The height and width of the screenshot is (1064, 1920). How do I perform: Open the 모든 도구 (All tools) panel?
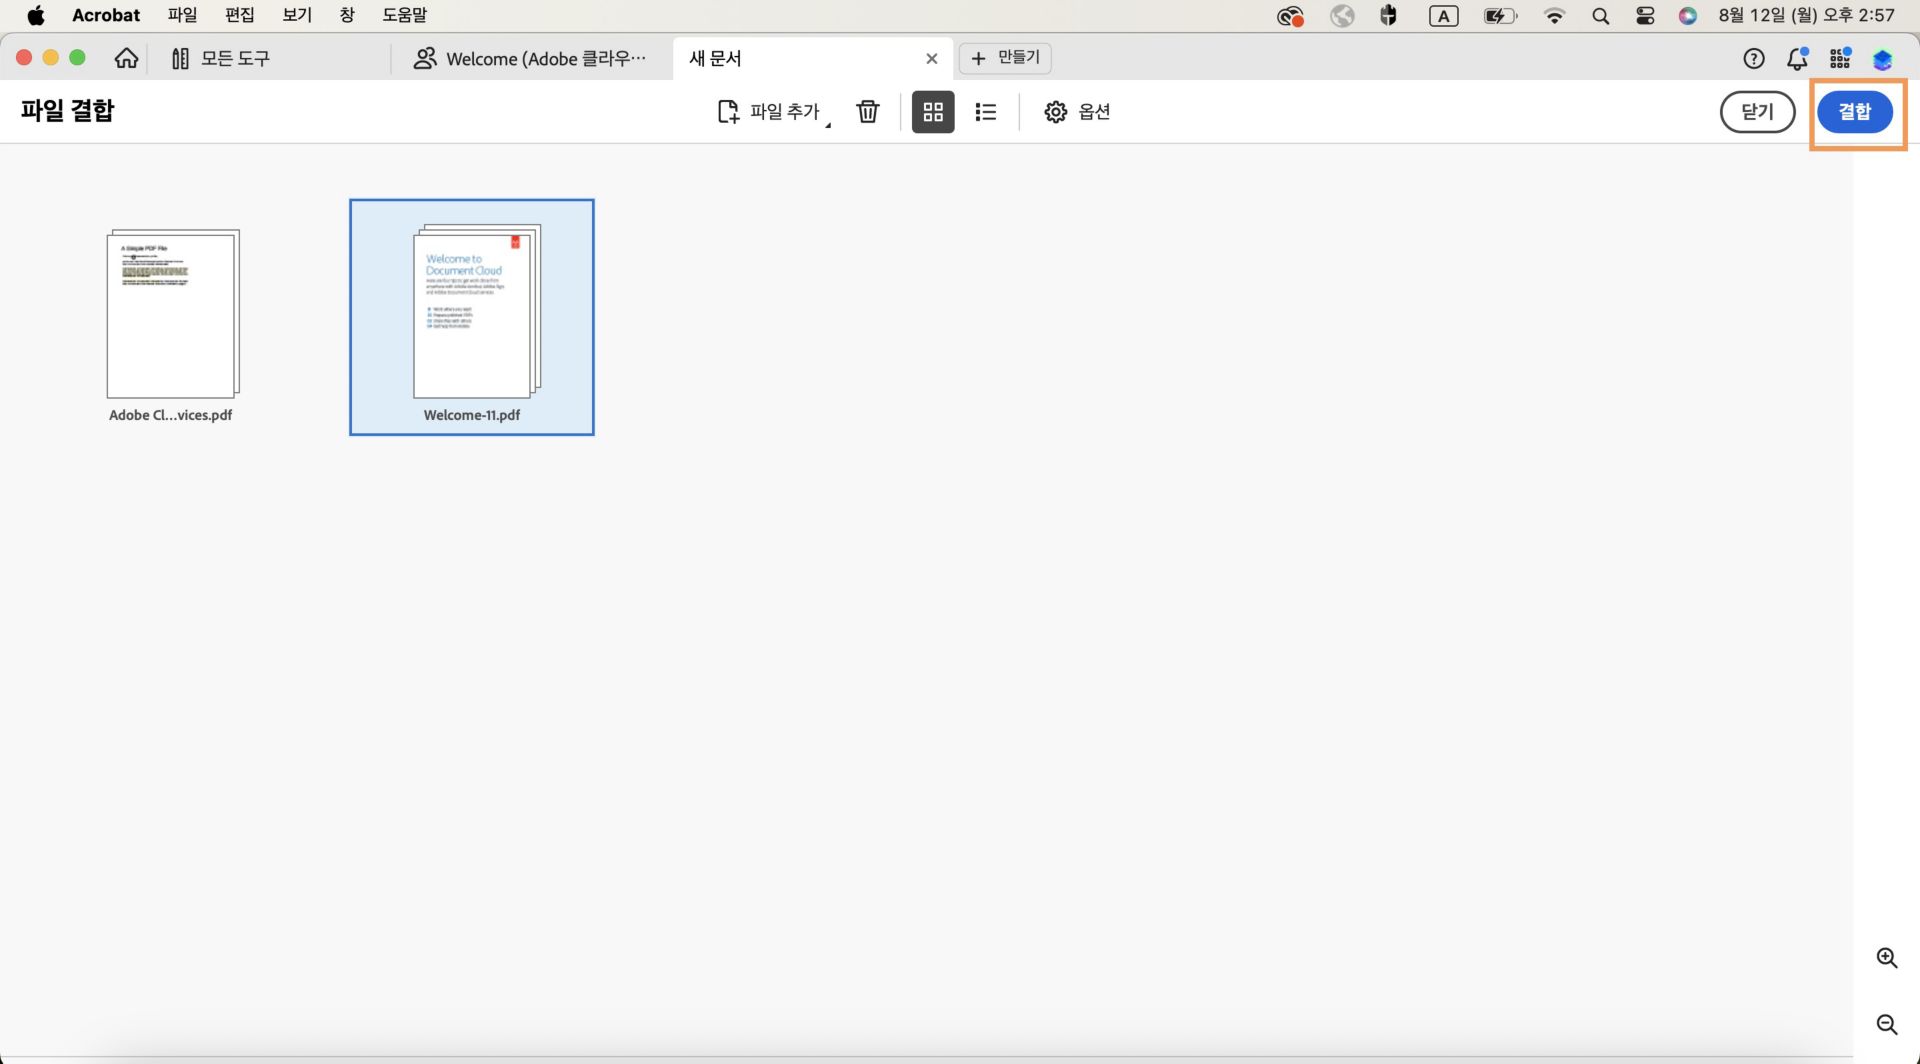click(x=220, y=58)
